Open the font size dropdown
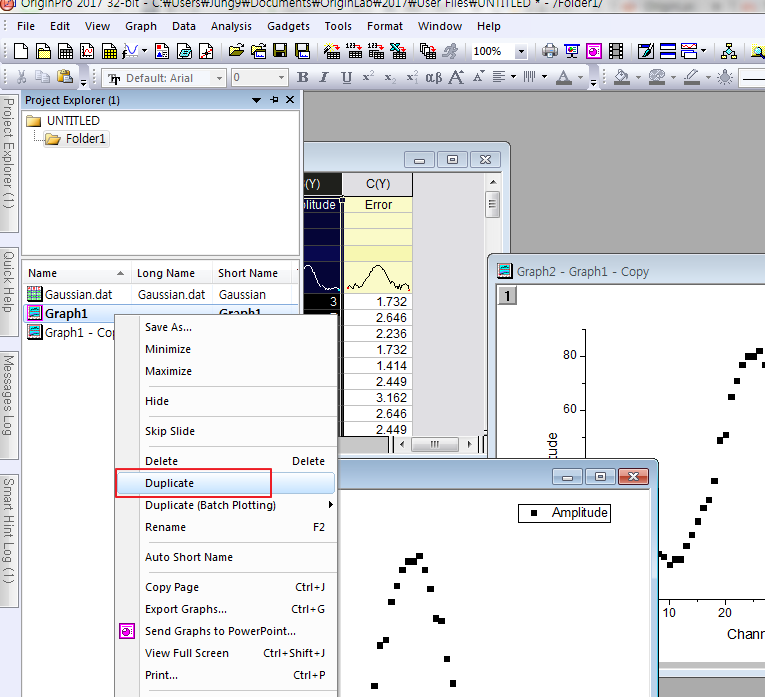Image resolution: width=765 pixels, height=697 pixels. click(281, 78)
